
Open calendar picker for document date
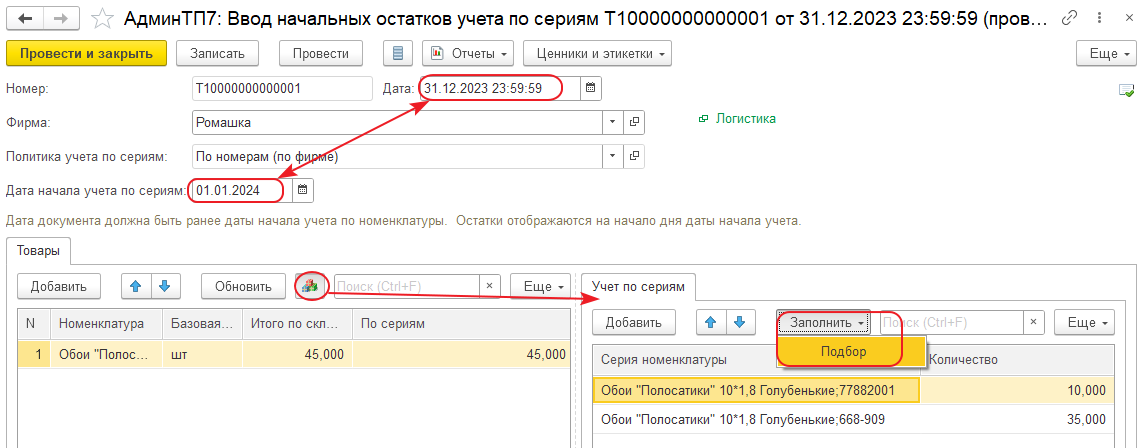tap(590, 88)
